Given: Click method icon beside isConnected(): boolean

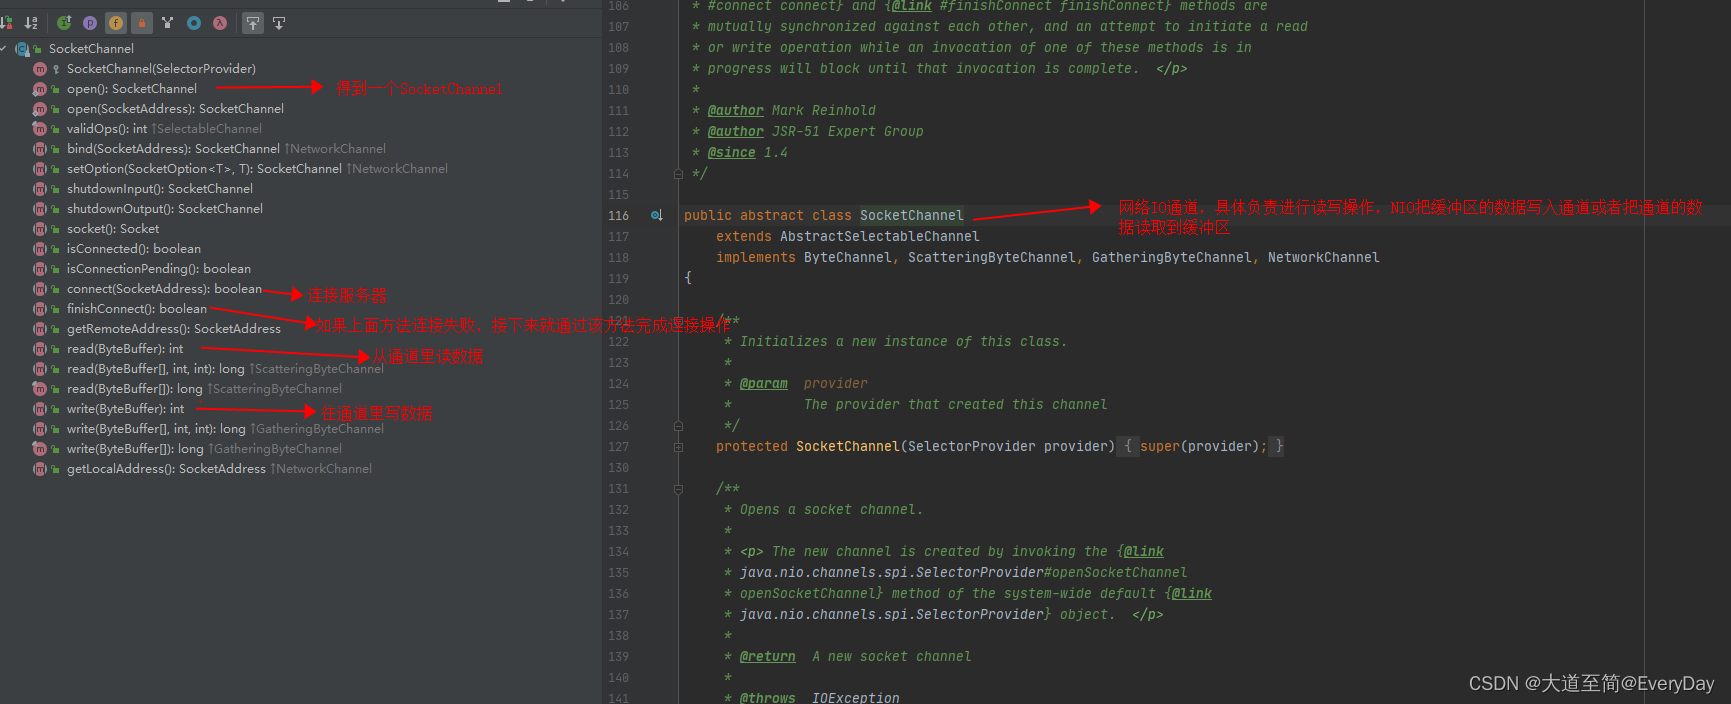Looking at the screenshot, I should click(x=40, y=248).
